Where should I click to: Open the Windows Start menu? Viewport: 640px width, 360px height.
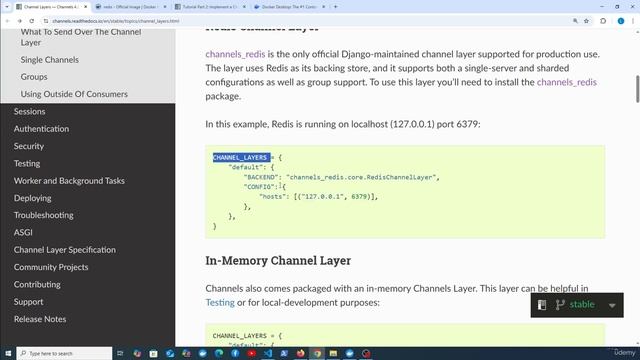tap(8, 353)
